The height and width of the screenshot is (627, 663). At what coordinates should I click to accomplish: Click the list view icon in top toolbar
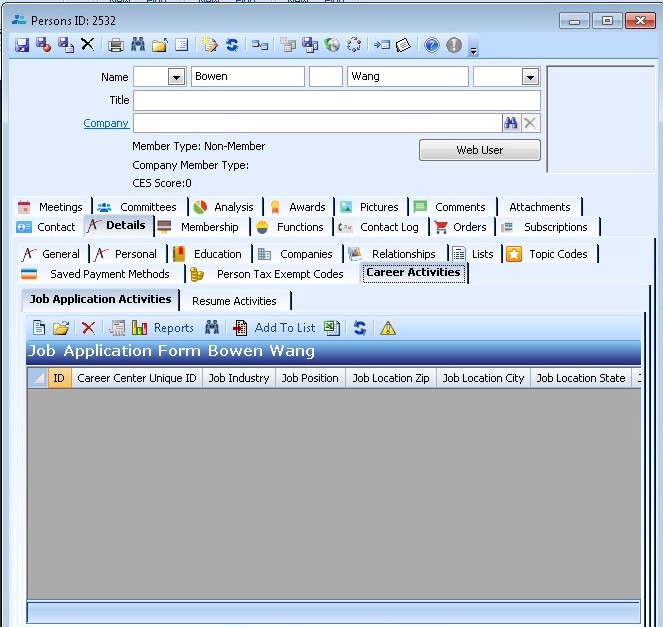click(181, 44)
